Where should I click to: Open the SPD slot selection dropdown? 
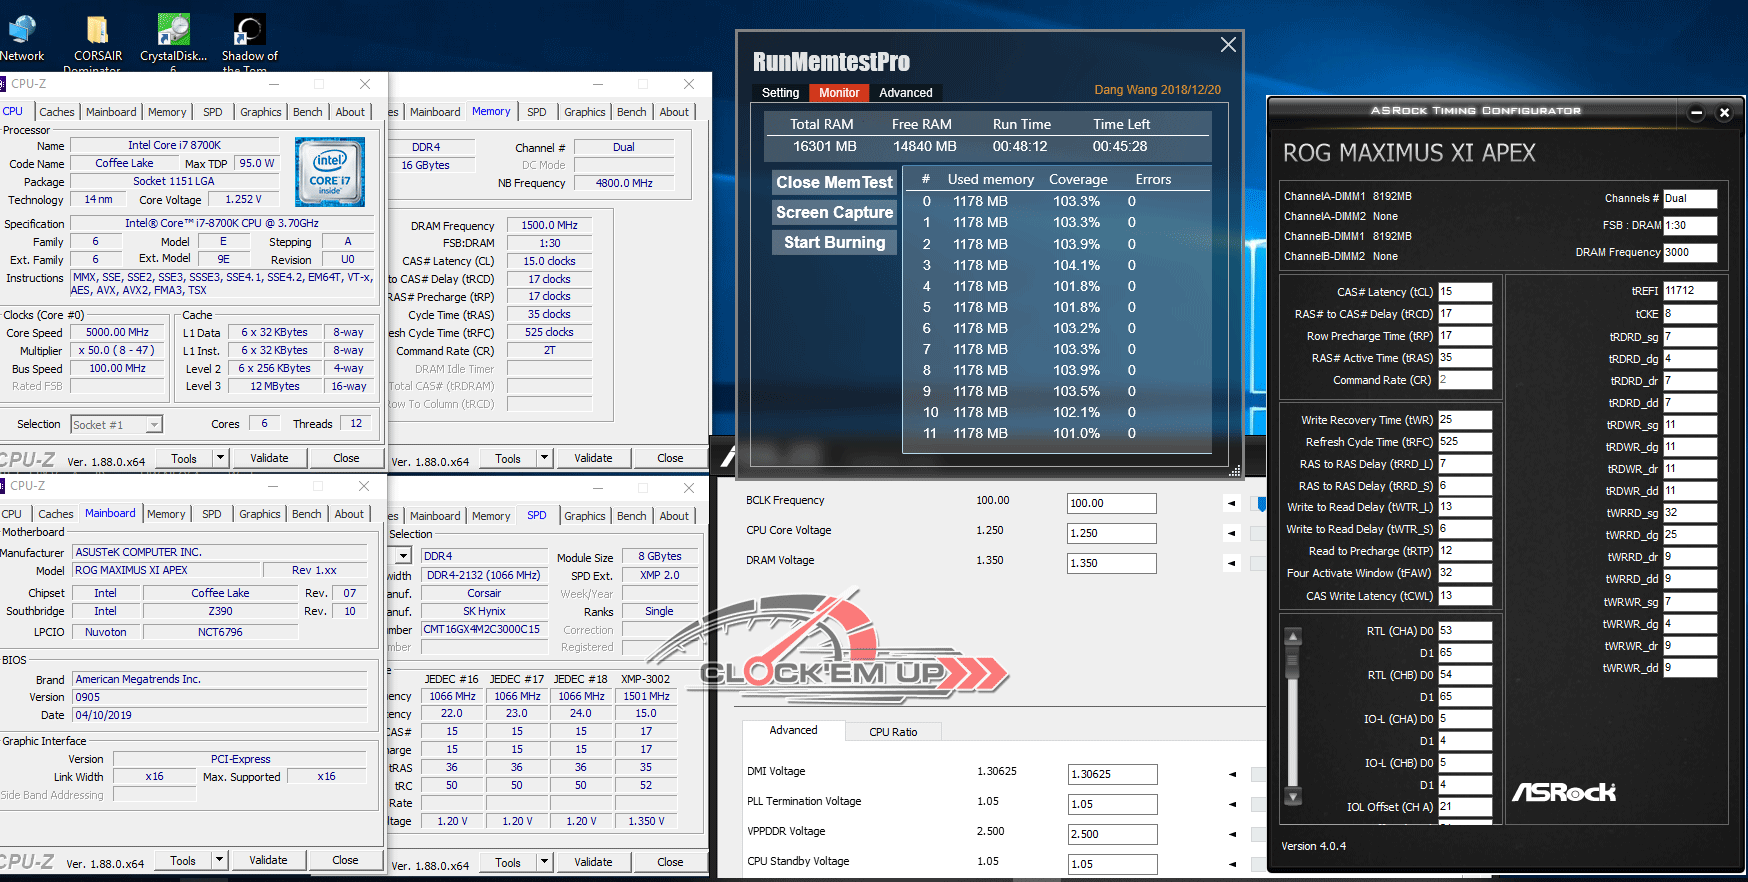403,556
